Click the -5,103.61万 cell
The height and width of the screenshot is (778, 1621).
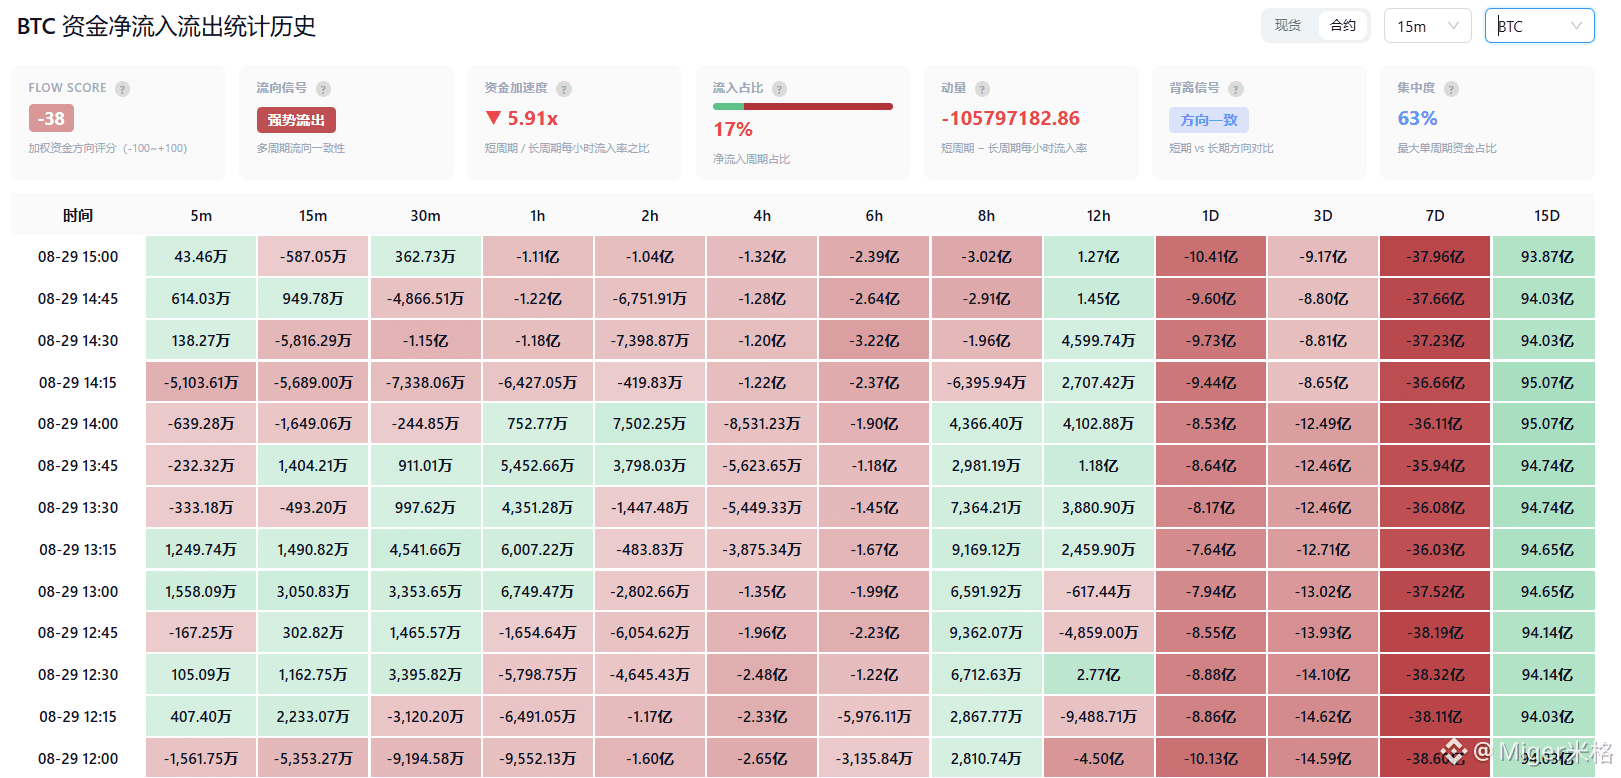[201, 383]
